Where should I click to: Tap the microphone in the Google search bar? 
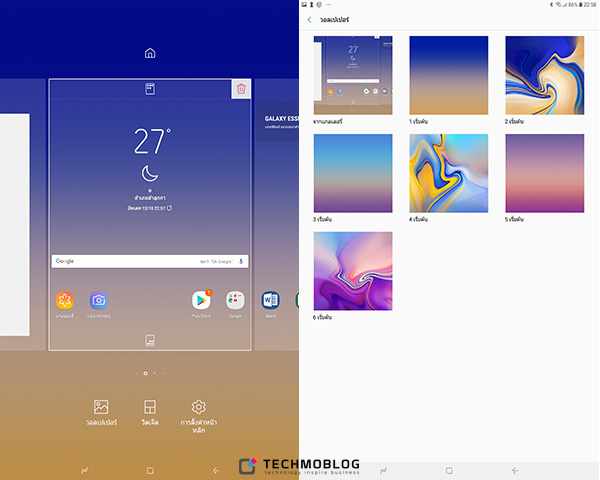click(241, 261)
